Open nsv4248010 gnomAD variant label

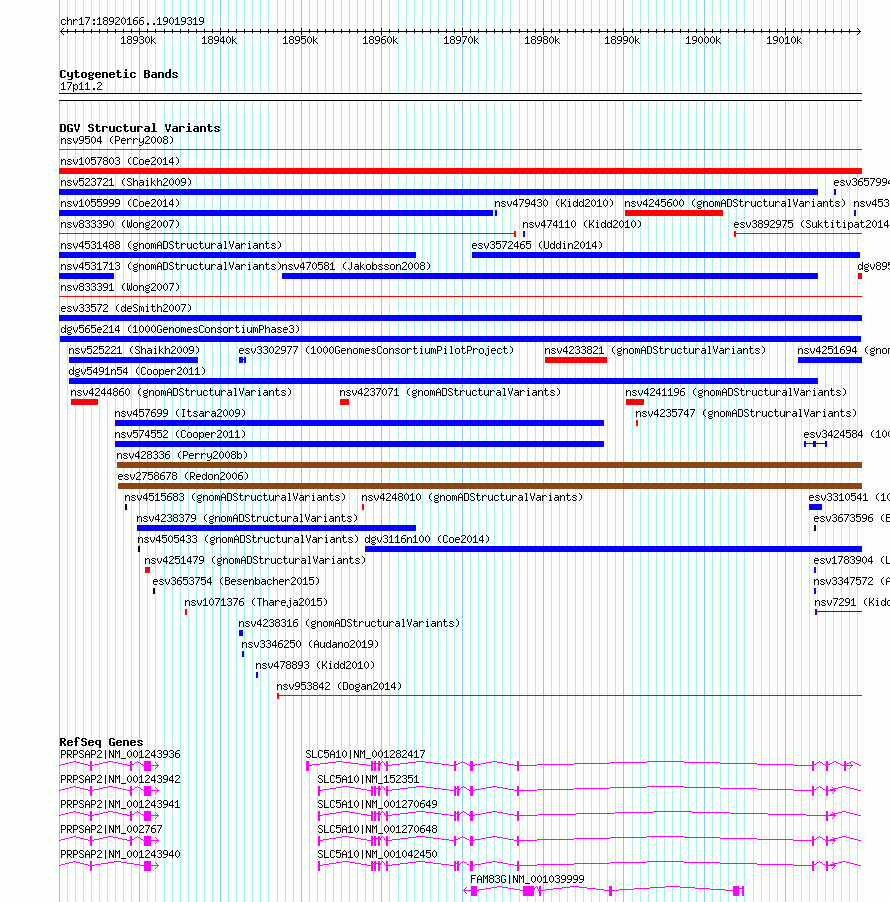tap(472, 498)
